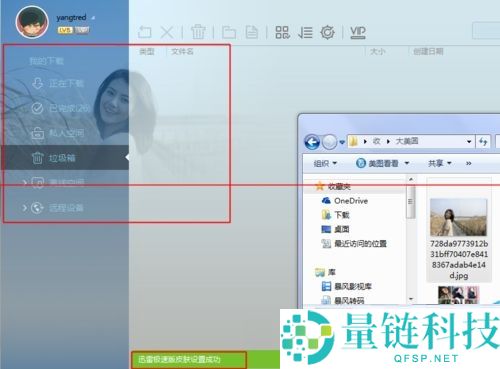Viewport: 500px width, 369px height.
Task: Click the grid view toolbar icon
Action: (x=282, y=32)
